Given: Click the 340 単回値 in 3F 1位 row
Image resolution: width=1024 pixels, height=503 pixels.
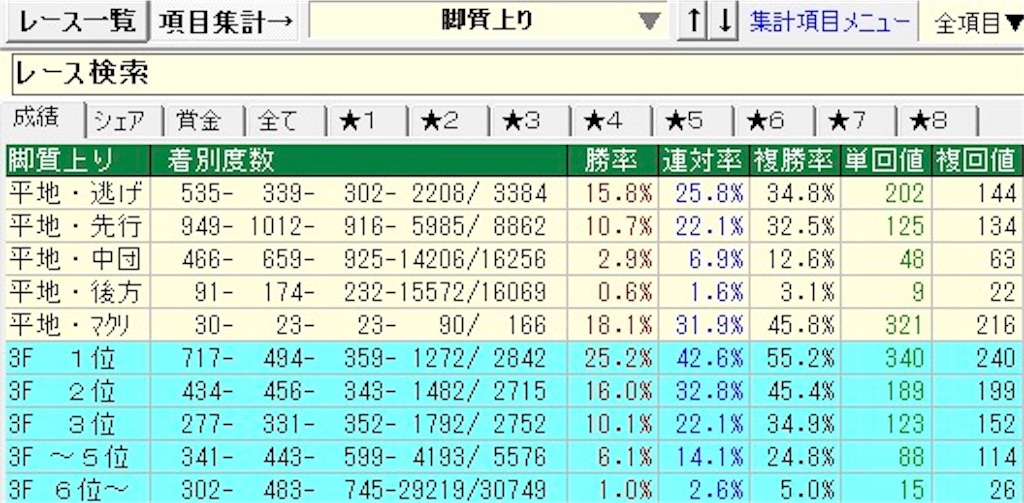Looking at the screenshot, I should click(x=886, y=357).
